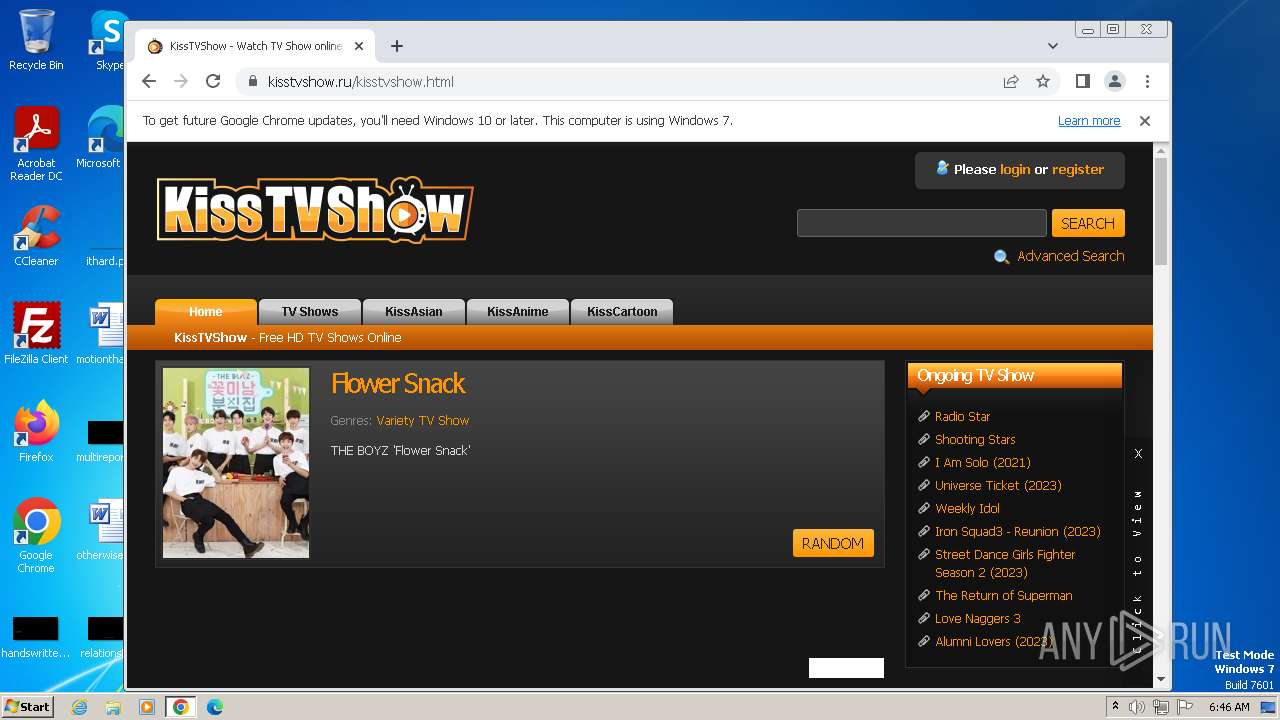The width and height of the screenshot is (1280, 720).
Task: Click the RANDOM button
Action: pyautogui.click(x=833, y=543)
